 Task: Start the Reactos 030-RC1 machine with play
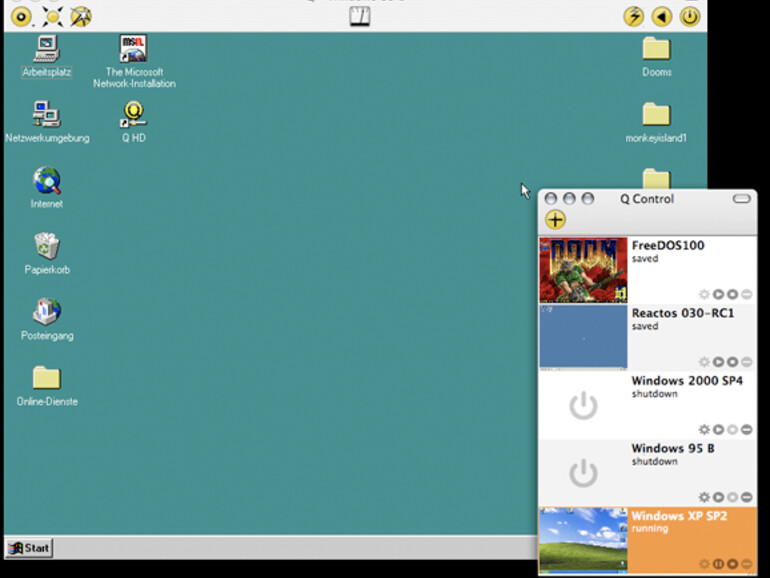click(x=718, y=362)
